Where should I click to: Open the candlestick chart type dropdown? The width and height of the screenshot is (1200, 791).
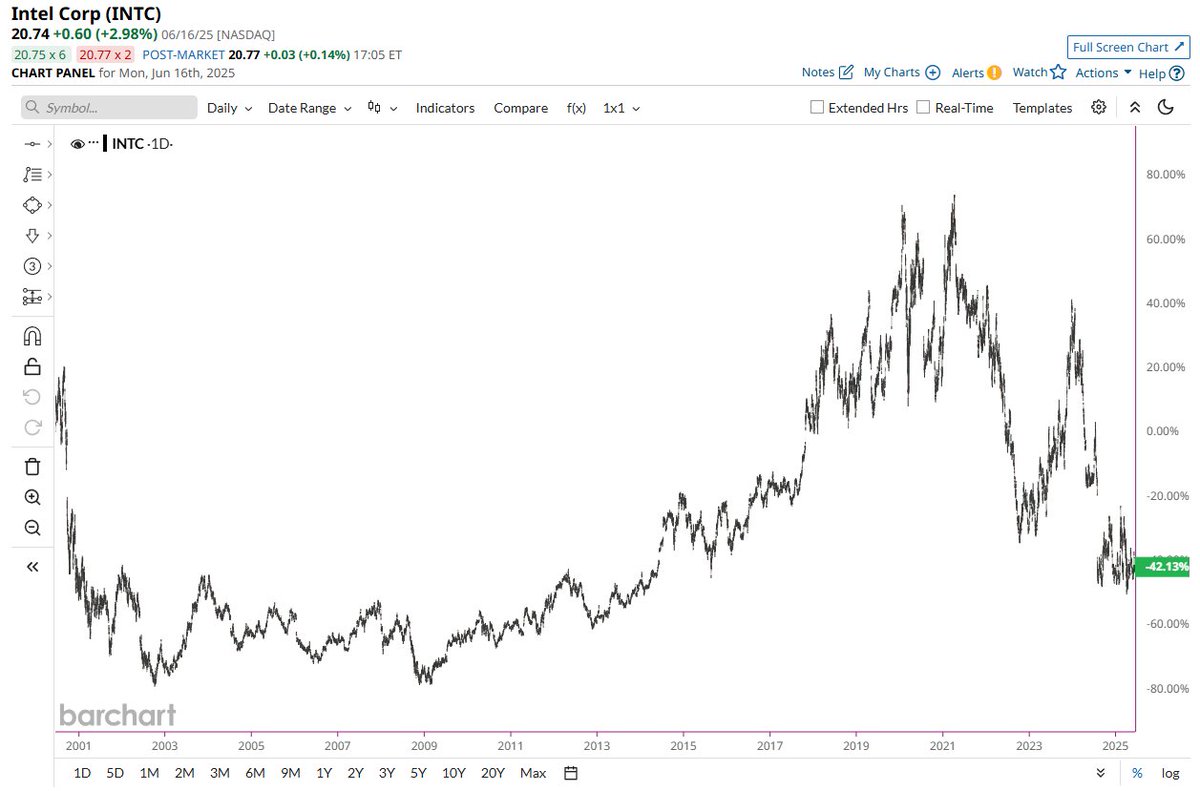click(382, 108)
